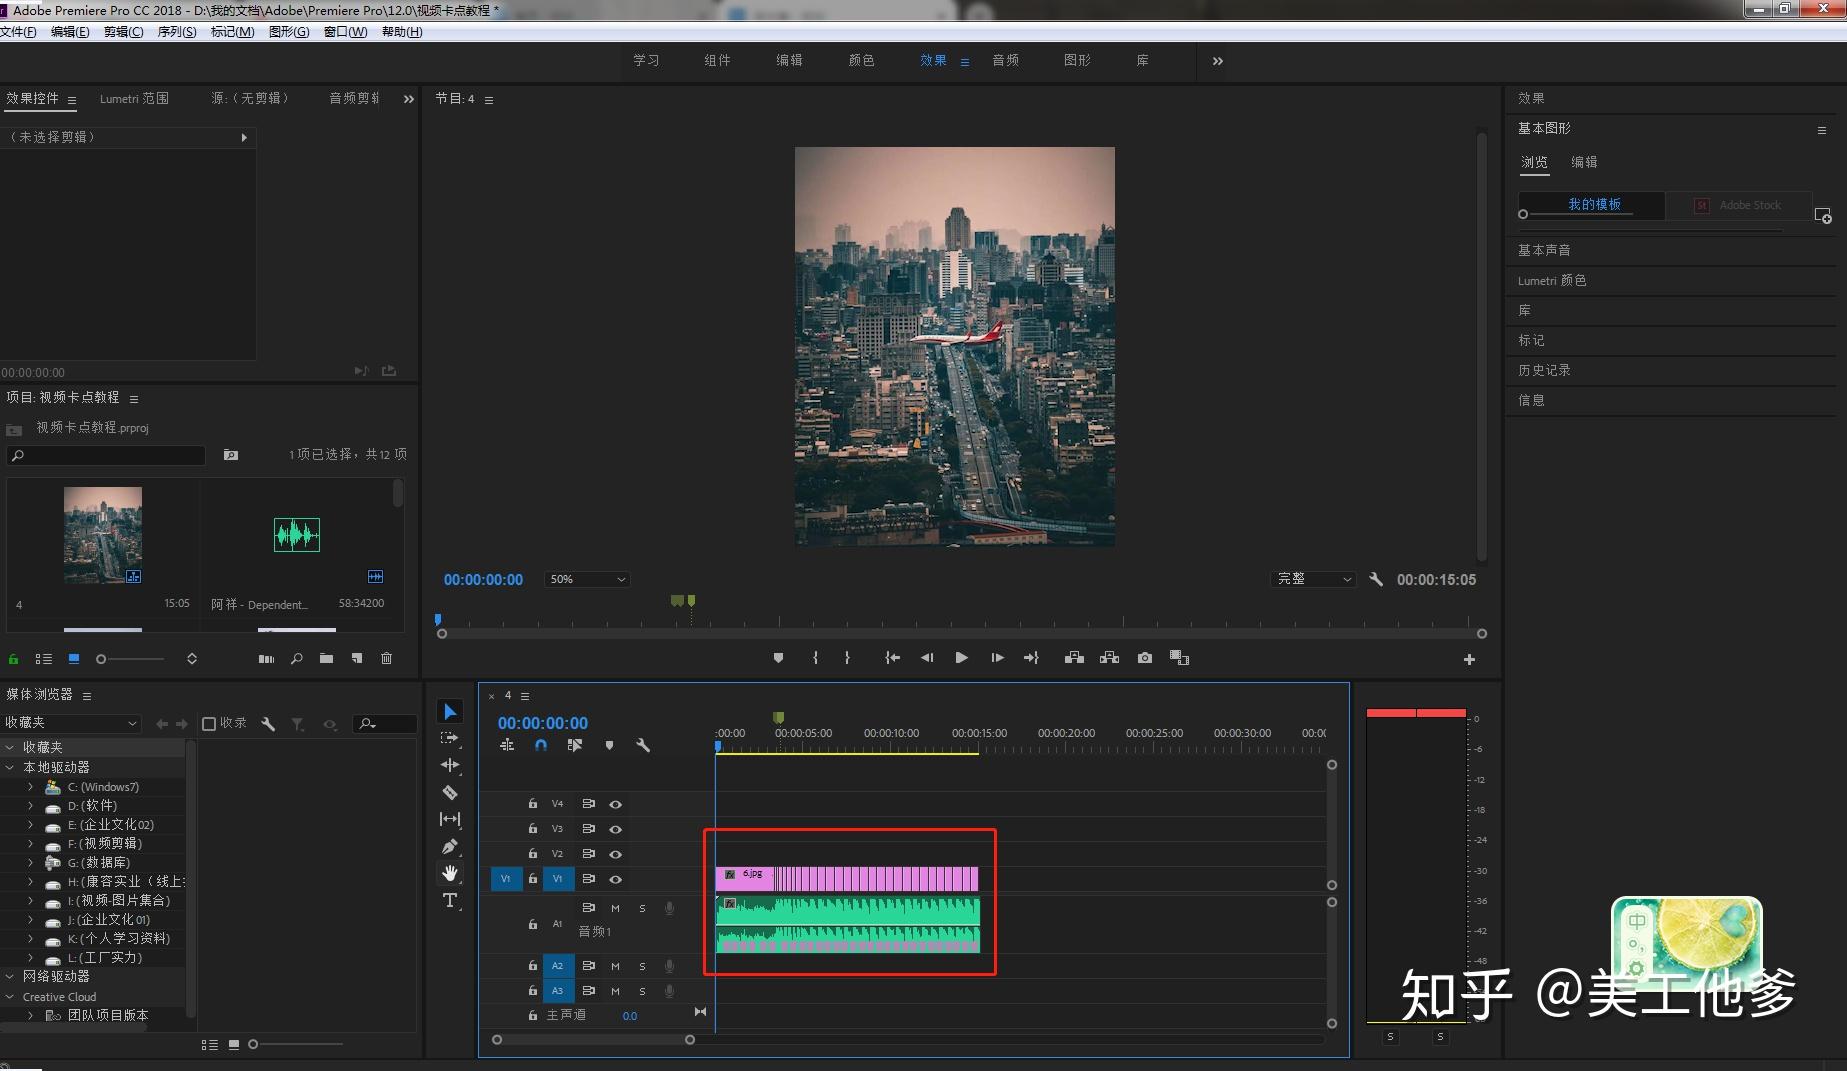This screenshot has width=1847, height=1071.
Task: Open timeline display settings wrench
Action: (x=643, y=745)
